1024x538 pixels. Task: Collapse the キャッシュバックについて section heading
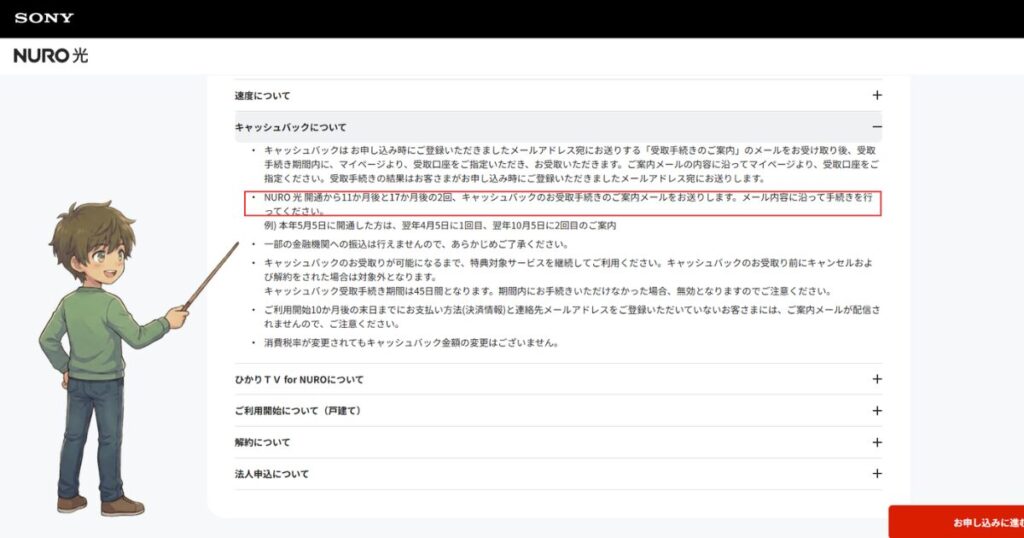[x=291, y=128]
